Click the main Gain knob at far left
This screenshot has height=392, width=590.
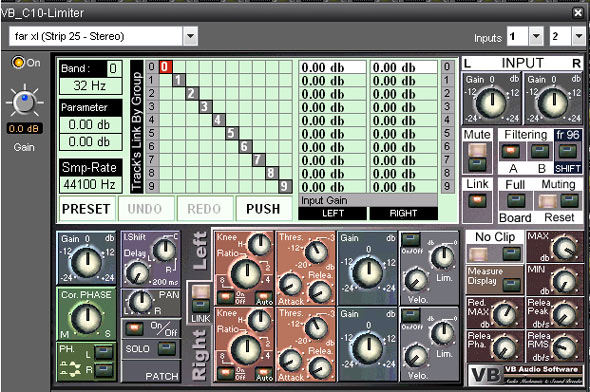coord(24,101)
